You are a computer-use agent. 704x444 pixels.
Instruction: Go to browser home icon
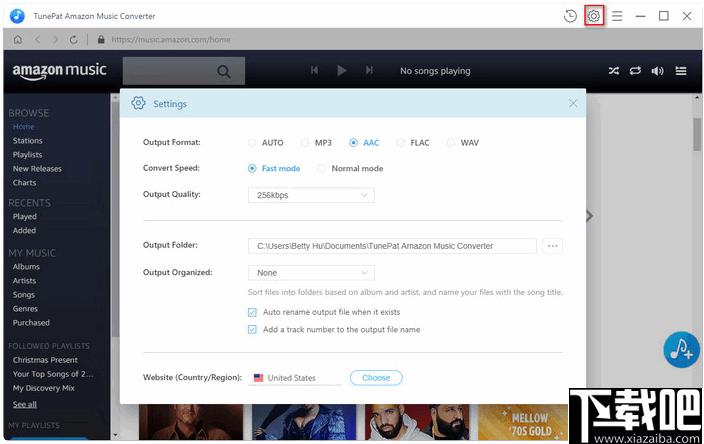18,40
